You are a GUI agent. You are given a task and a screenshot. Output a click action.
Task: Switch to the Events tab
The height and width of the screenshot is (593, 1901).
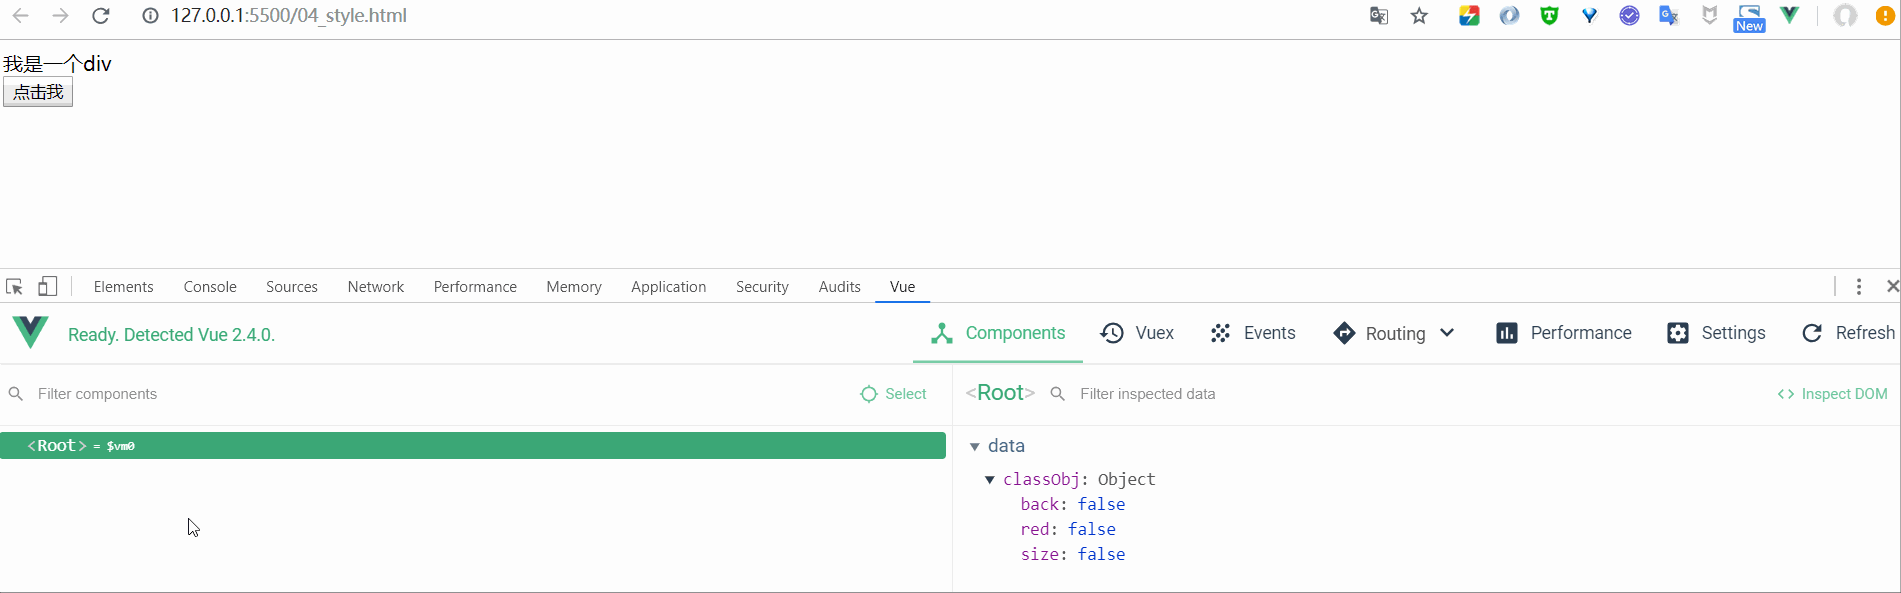pos(1253,333)
